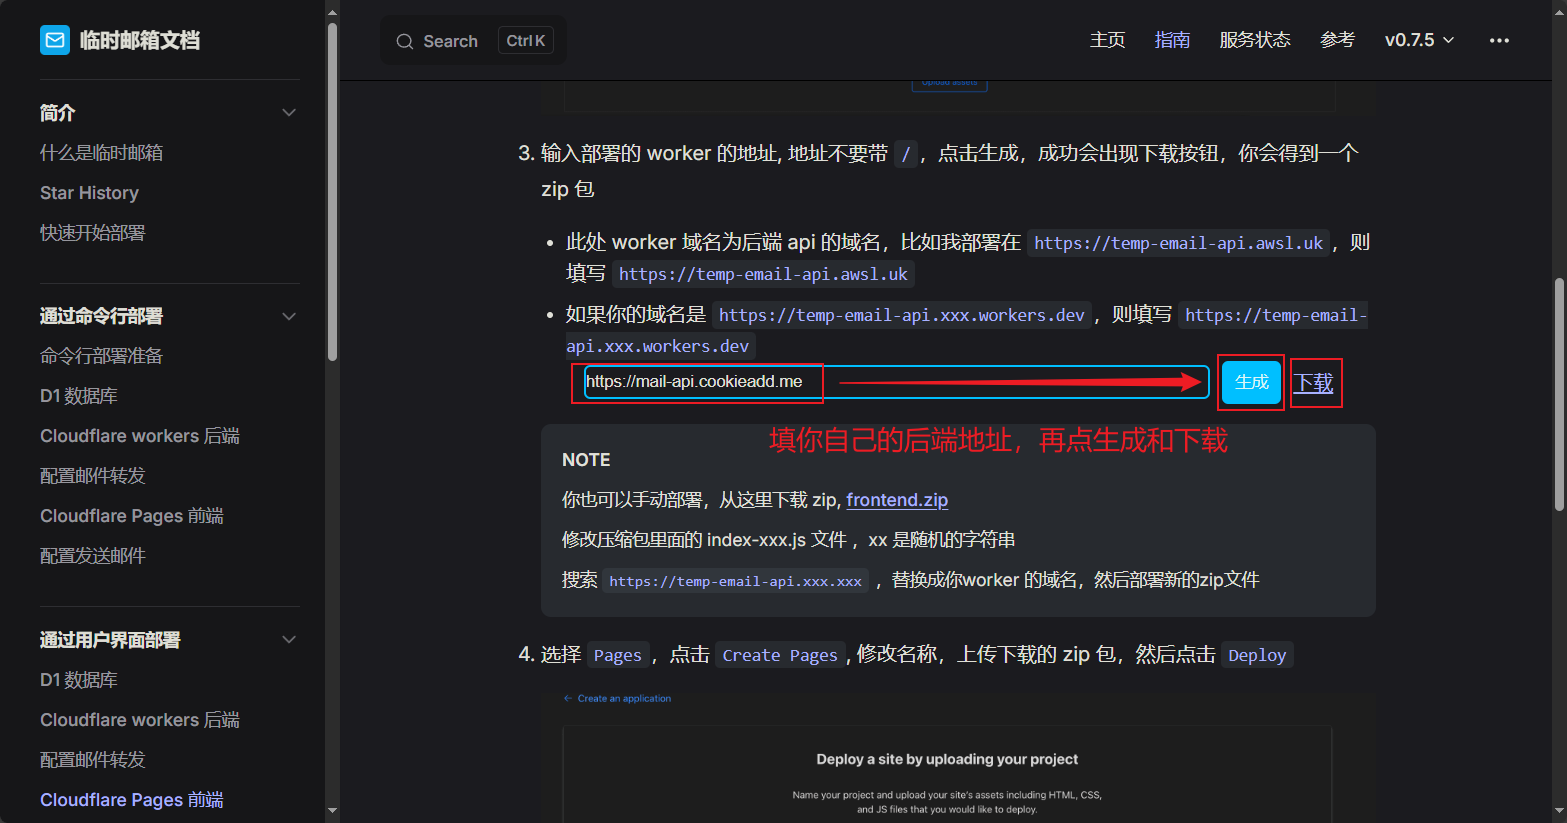The height and width of the screenshot is (823, 1567).
Task: Go to the 主页 nav item
Action: 1107,40
